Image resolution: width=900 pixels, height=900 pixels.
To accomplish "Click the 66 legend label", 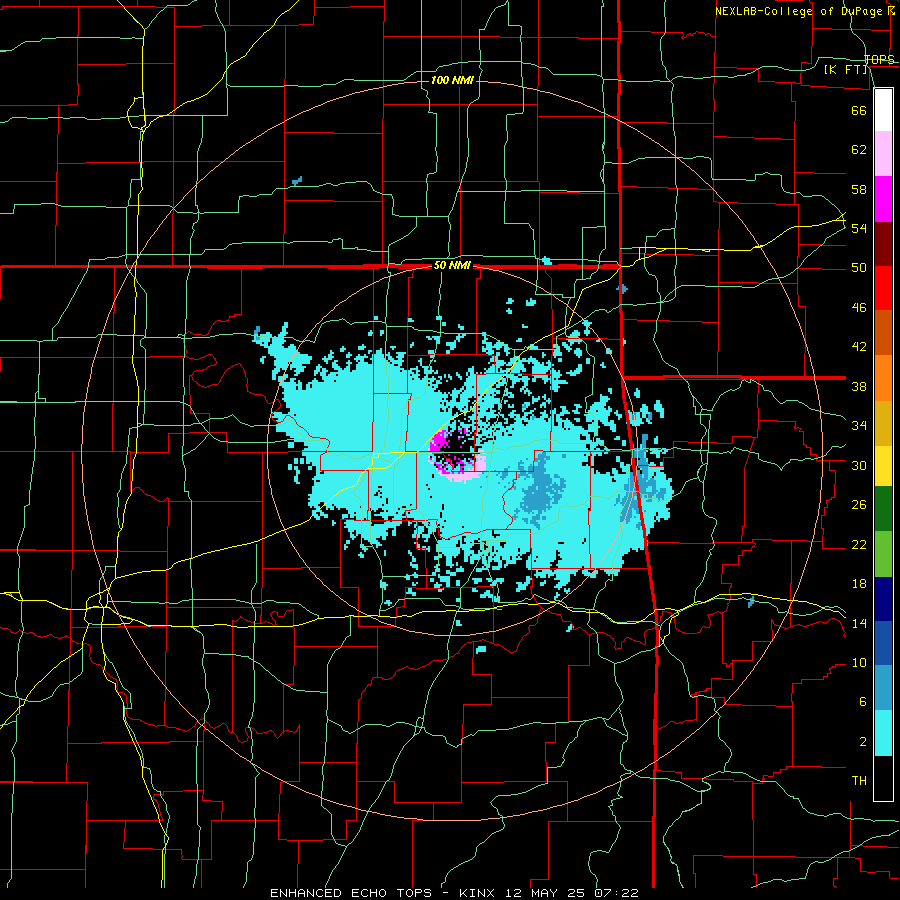I will click(x=859, y=110).
